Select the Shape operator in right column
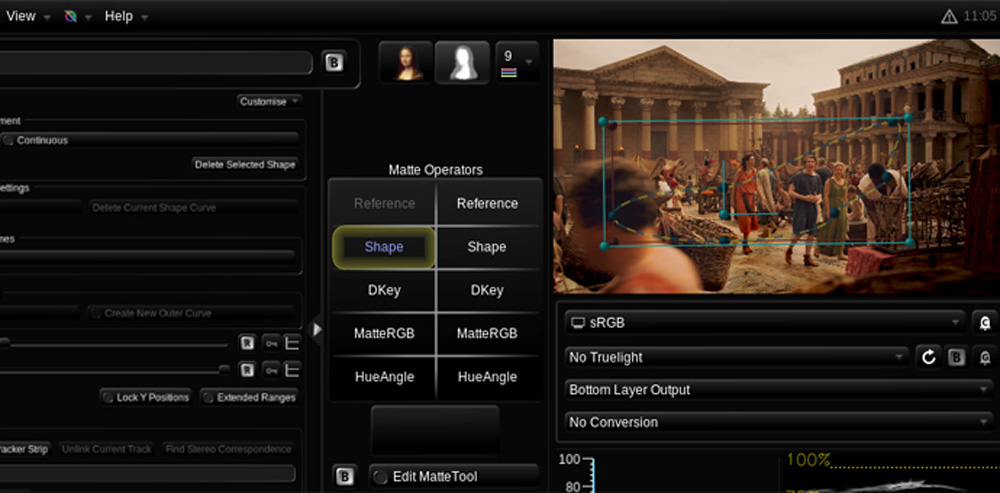The image size is (1000, 493). tap(487, 247)
